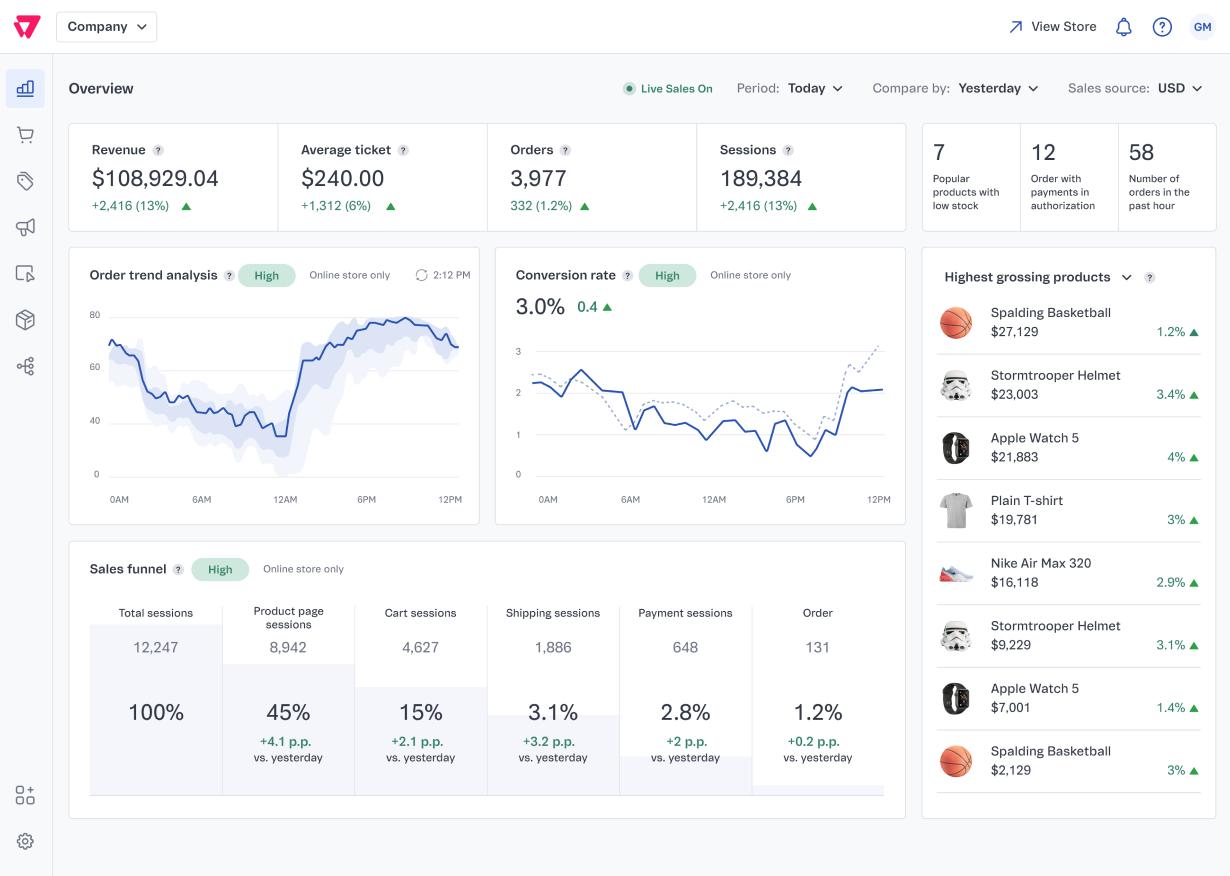This screenshot has width=1230, height=876.
Task: Toggle the Live Sales On indicator
Action: (x=667, y=89)
